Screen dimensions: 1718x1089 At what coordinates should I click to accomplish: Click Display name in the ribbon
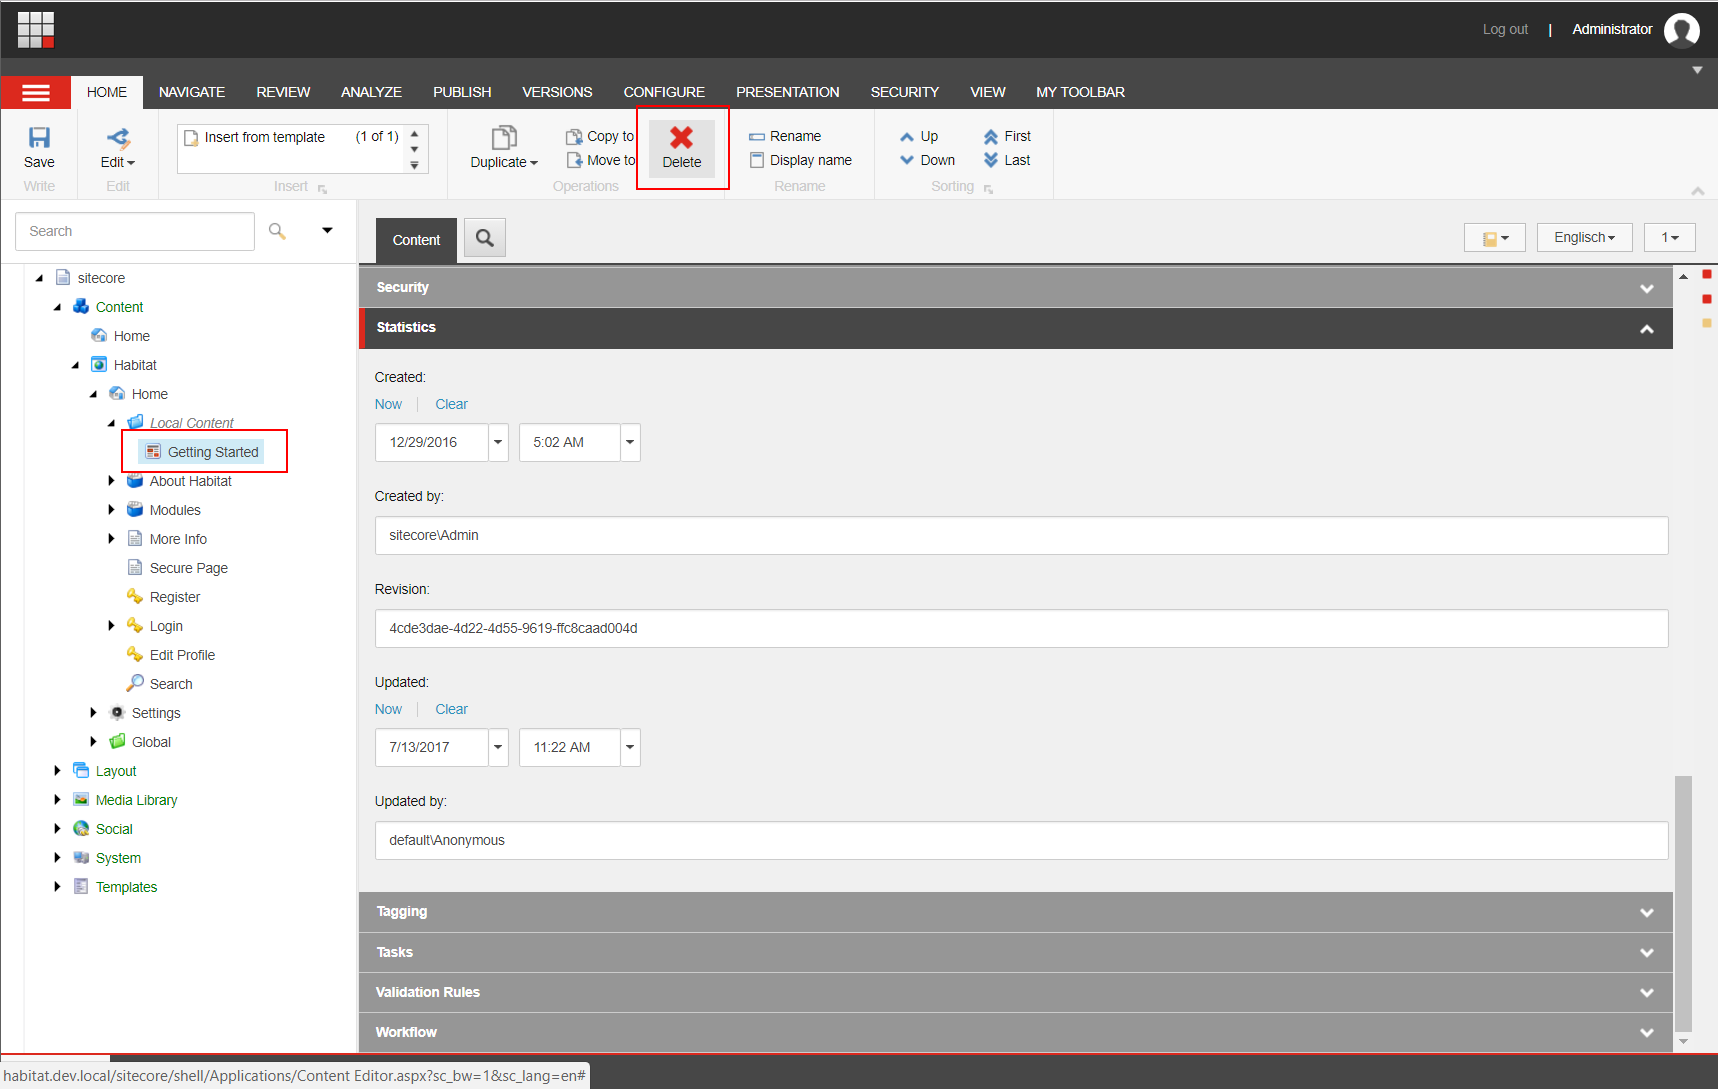[x=801, y=160]
